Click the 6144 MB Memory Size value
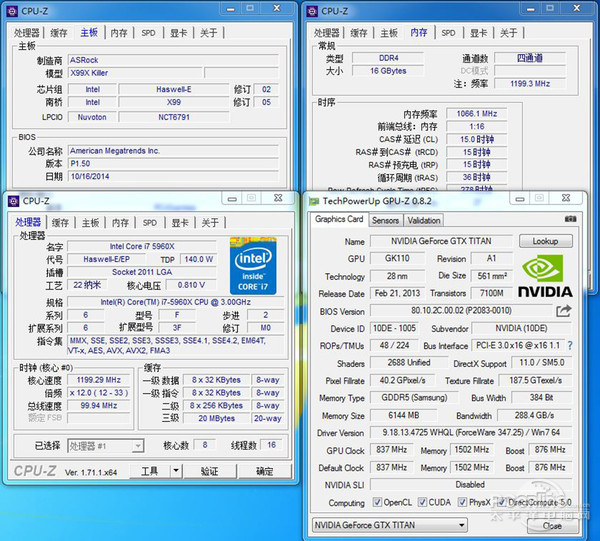The height and width of the screenshot is (541, 600). coord(404,415)
